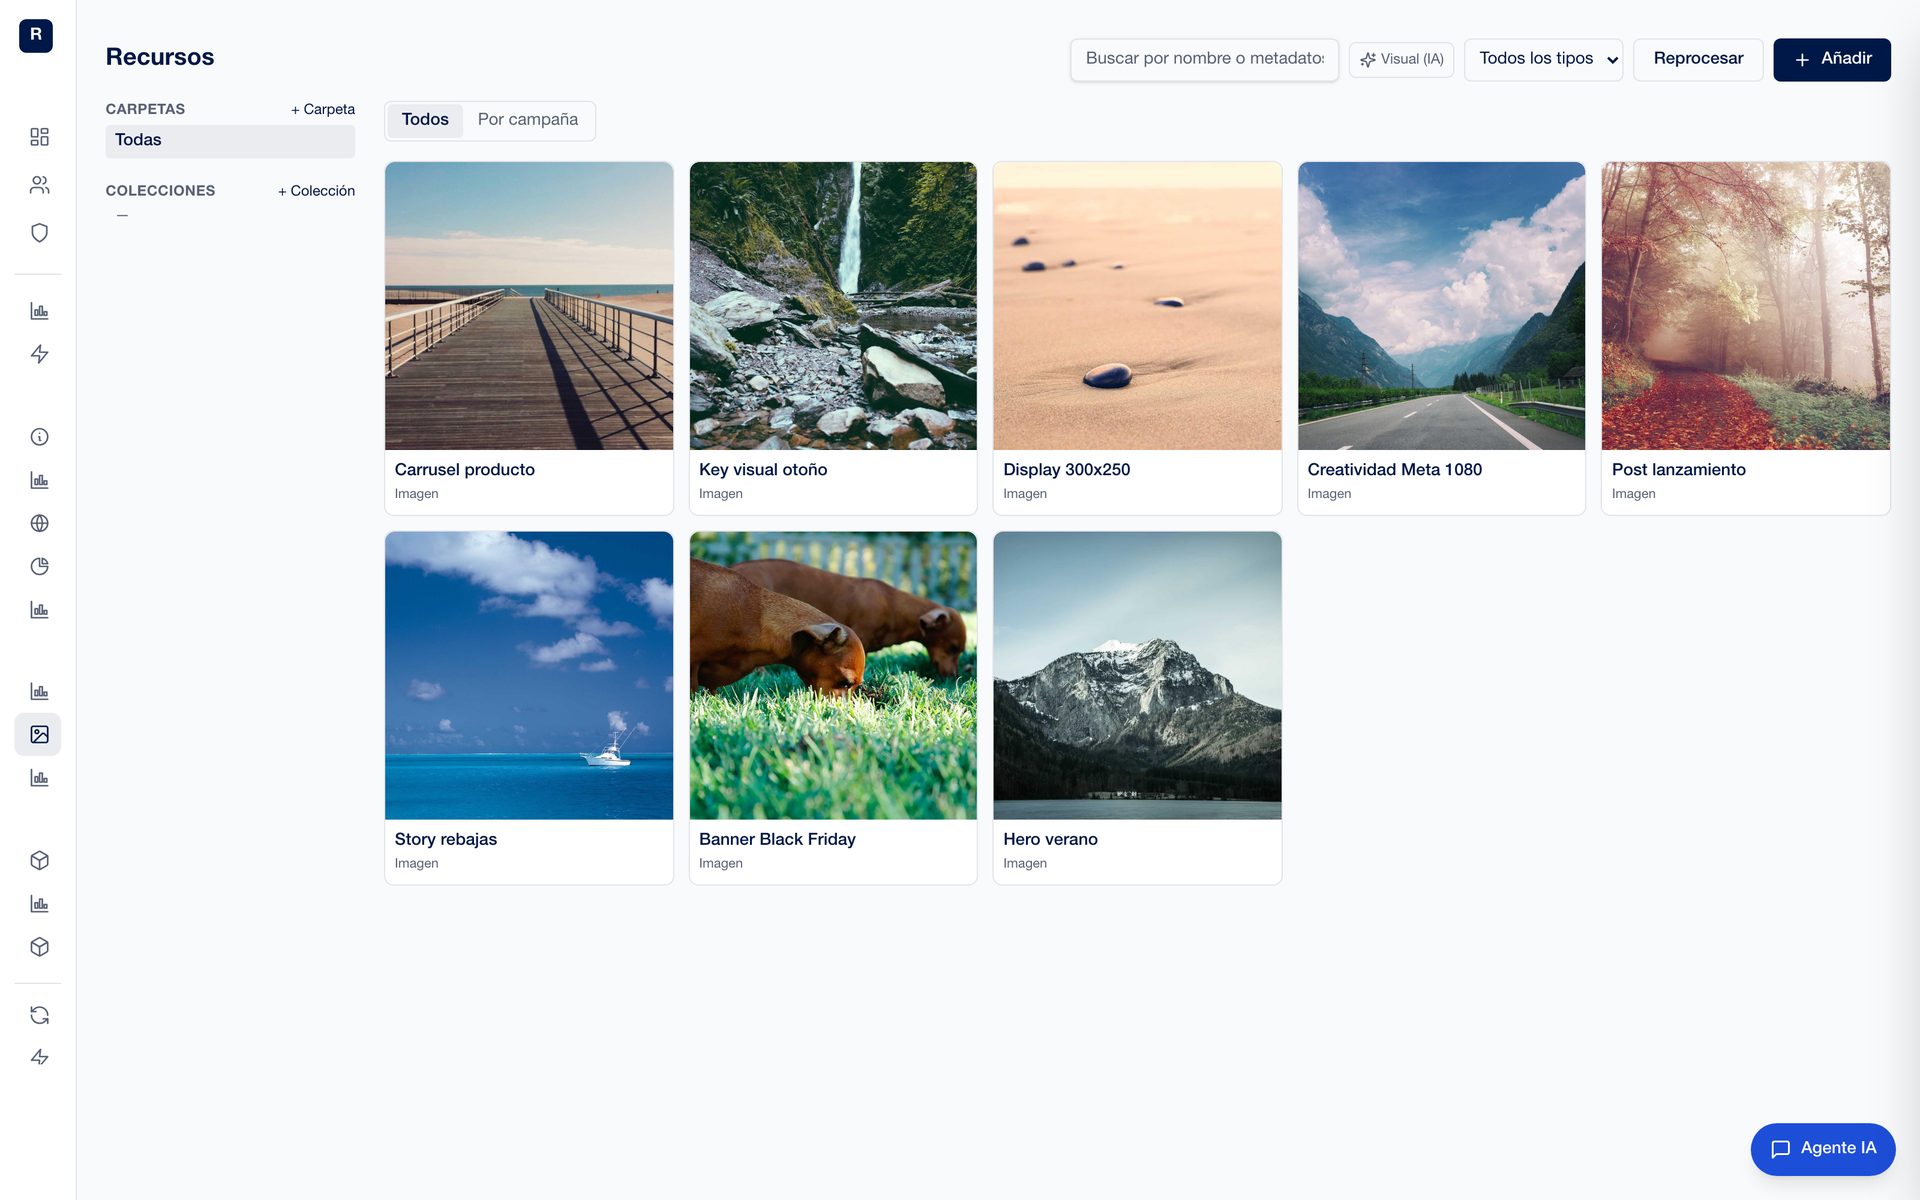Open the globe icon in the sidebar

pyautogui.click(x=39, y=523)
